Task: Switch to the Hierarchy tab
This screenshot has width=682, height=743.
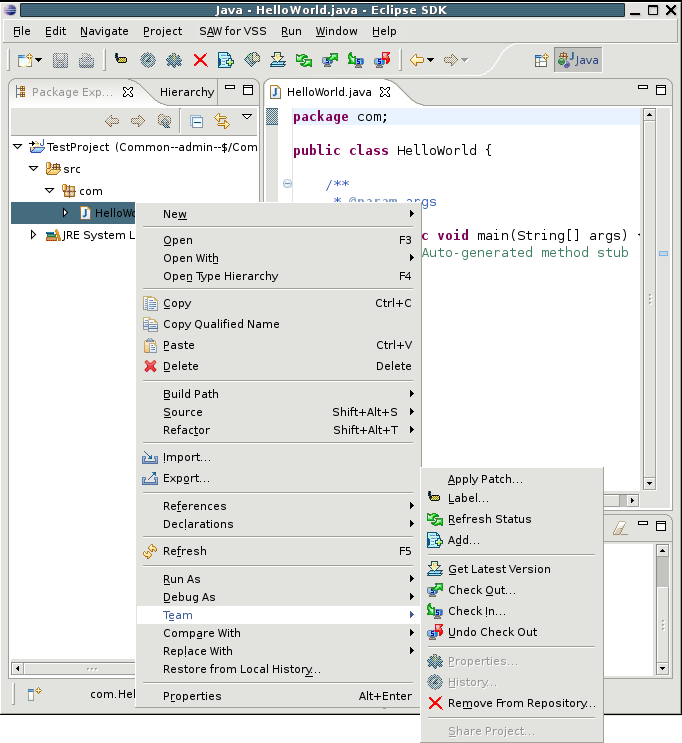Action: tap(187, 92)
